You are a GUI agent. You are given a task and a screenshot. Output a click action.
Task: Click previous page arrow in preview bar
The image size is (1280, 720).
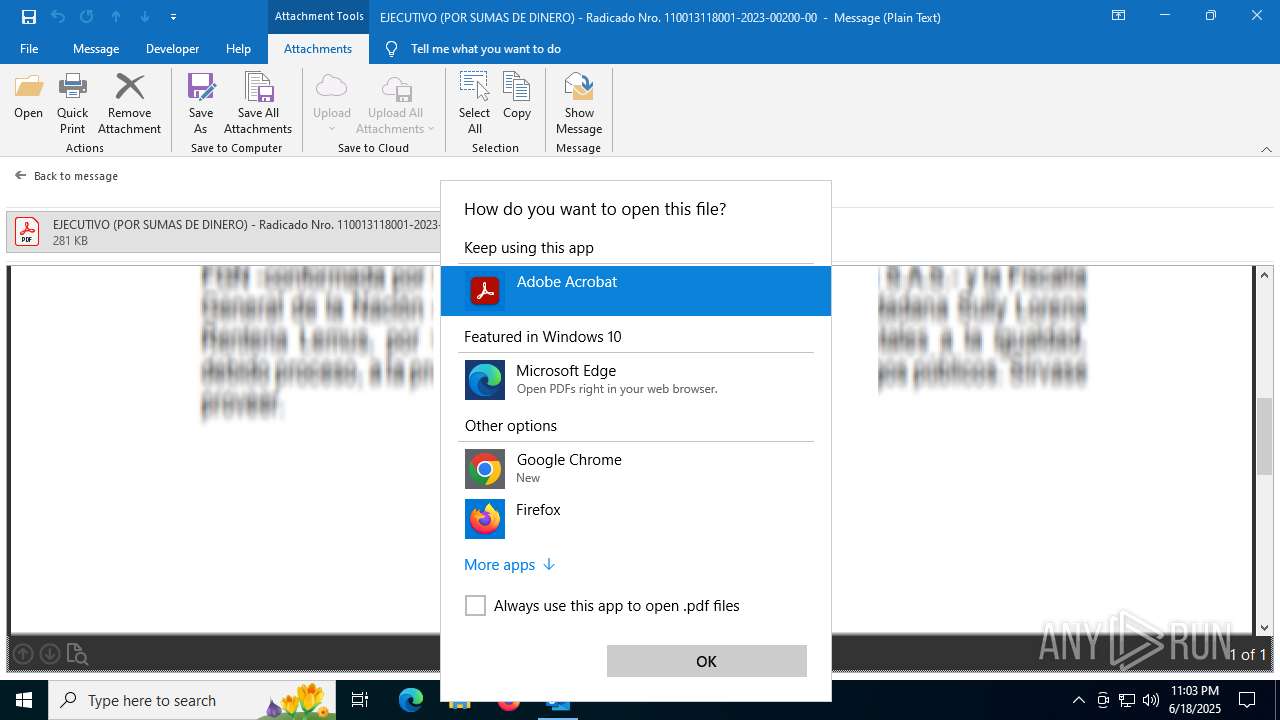23,654
